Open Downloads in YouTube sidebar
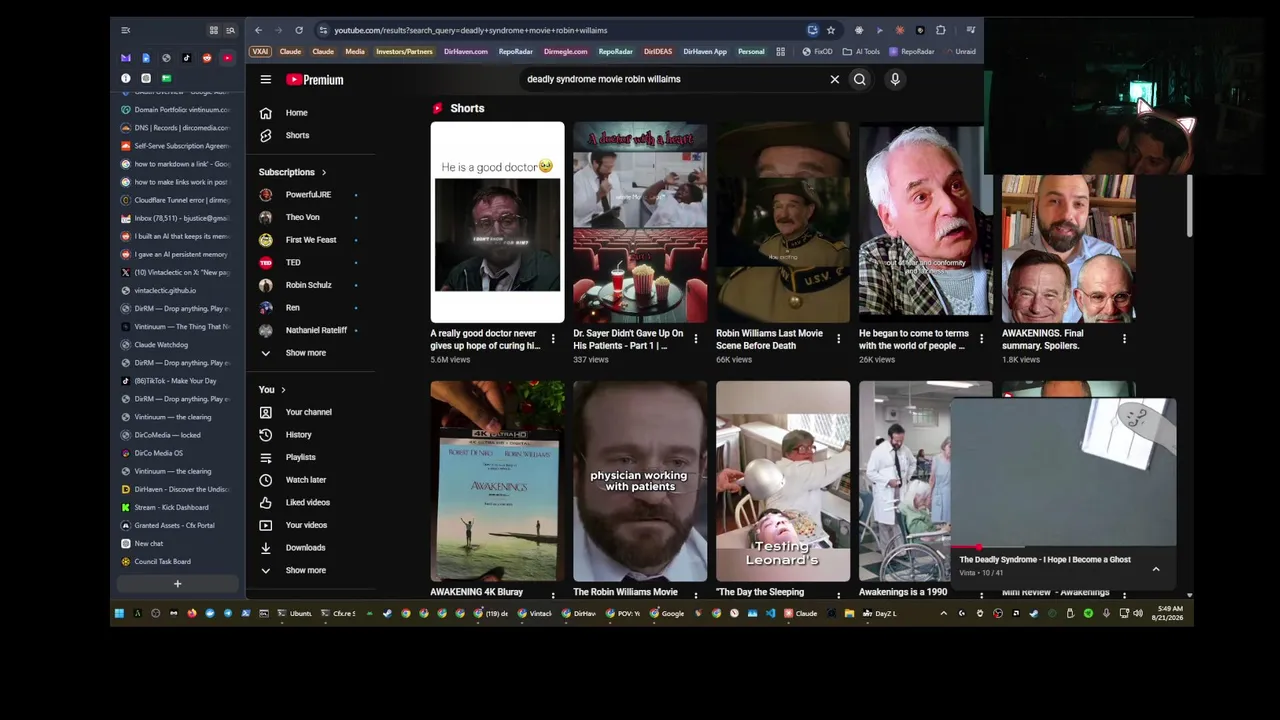 click(305, 548)
